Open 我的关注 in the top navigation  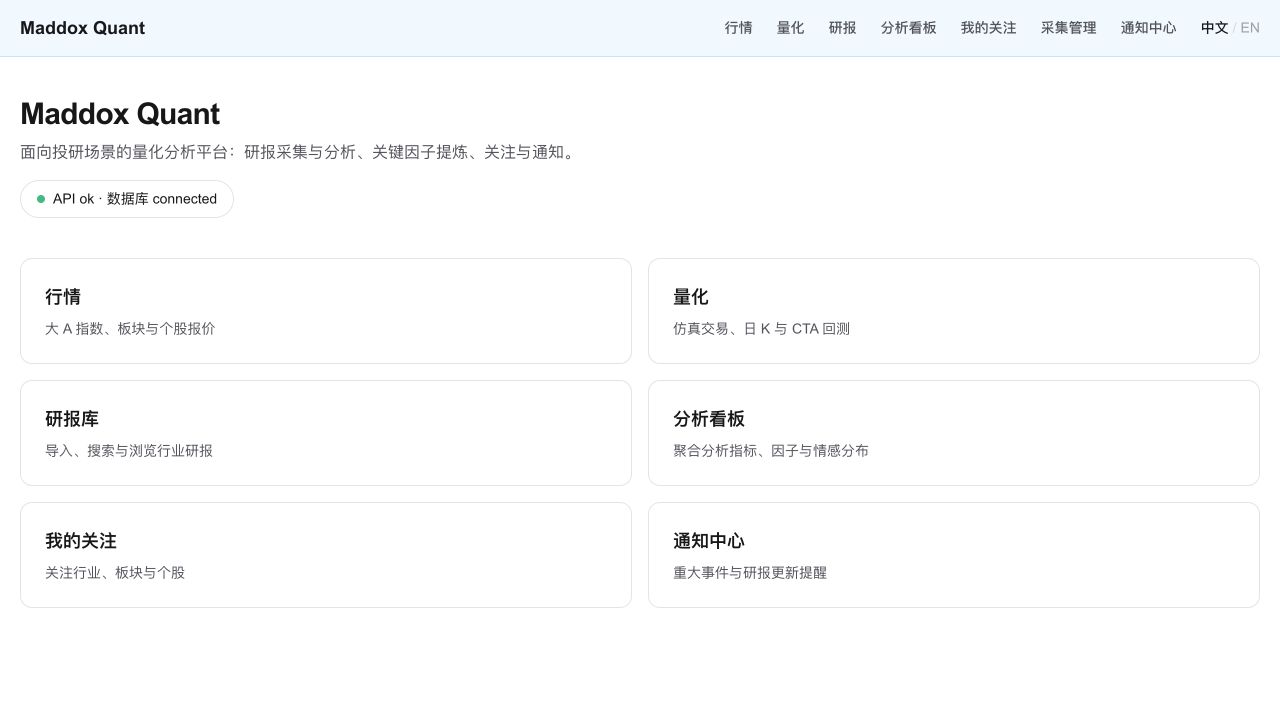988,28
